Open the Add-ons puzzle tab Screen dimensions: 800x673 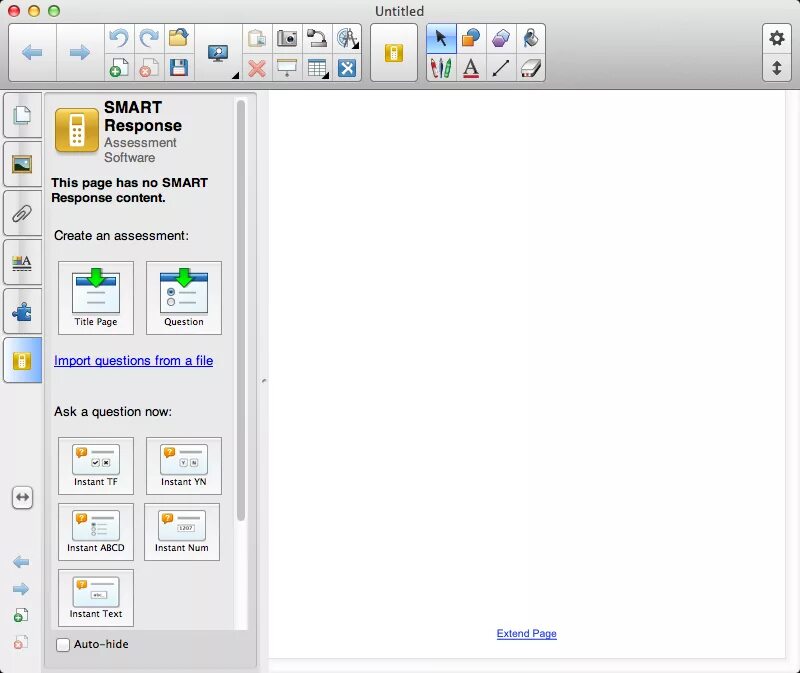click(22, 311)
